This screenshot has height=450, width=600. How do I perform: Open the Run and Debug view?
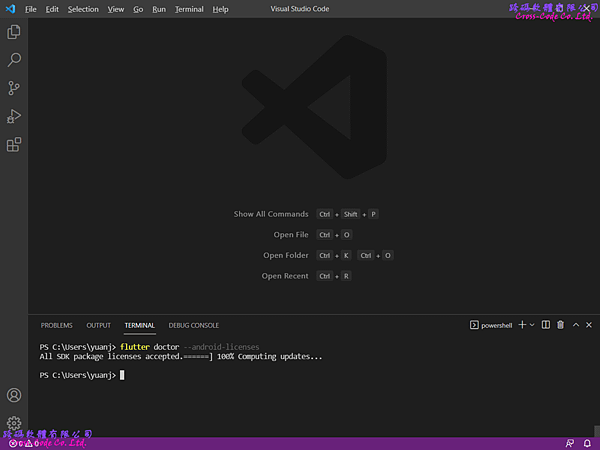point(14,116)
